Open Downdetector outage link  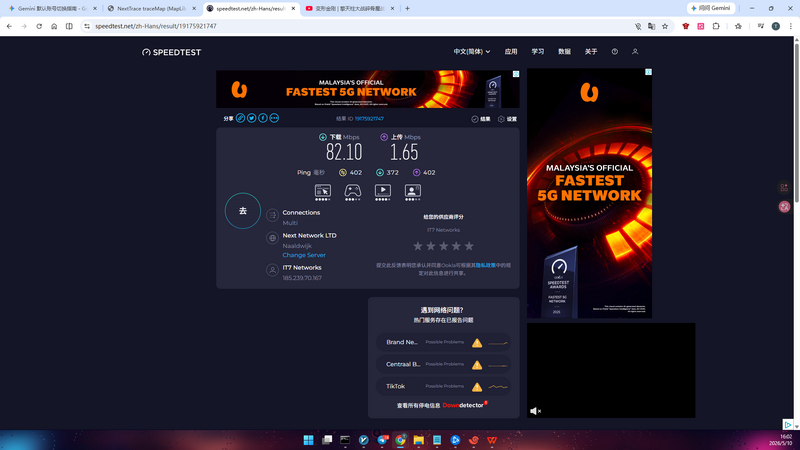point(463,405)
